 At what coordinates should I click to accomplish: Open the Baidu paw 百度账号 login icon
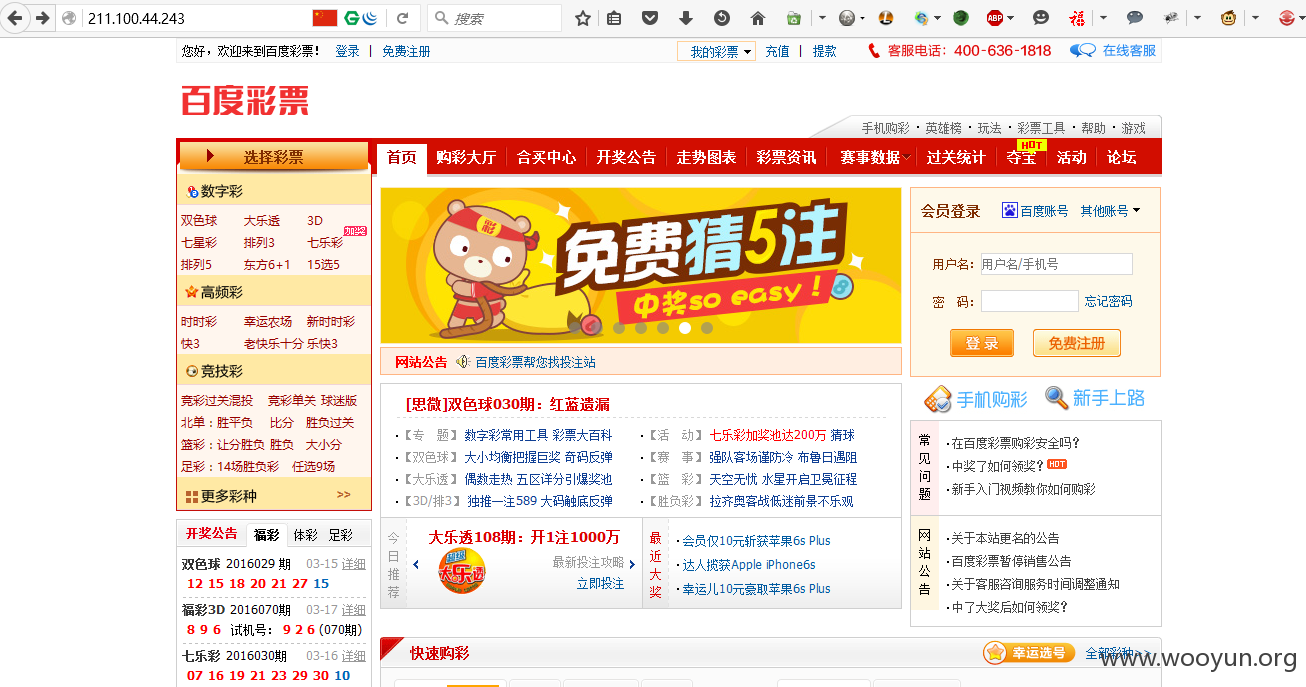(1009, 211)
